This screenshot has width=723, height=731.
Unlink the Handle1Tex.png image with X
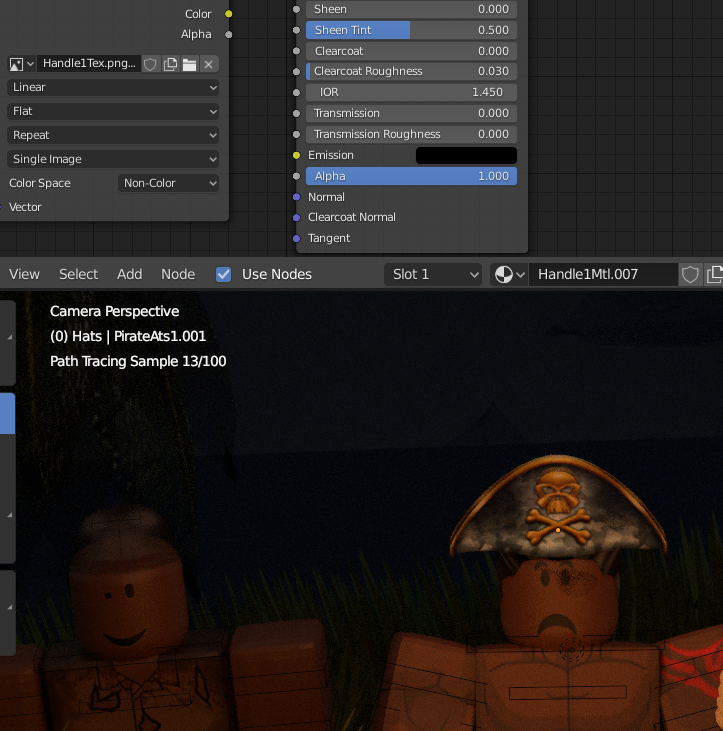[x=208, y=64]
